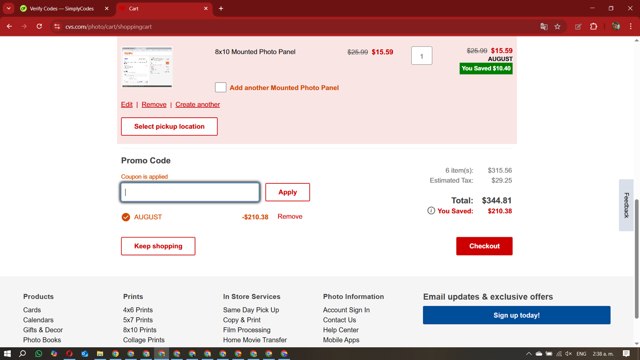The width and height of the screenshot is (640, 360).
Task: Open Outlook from the taskbar
Action: coord(84,353)
